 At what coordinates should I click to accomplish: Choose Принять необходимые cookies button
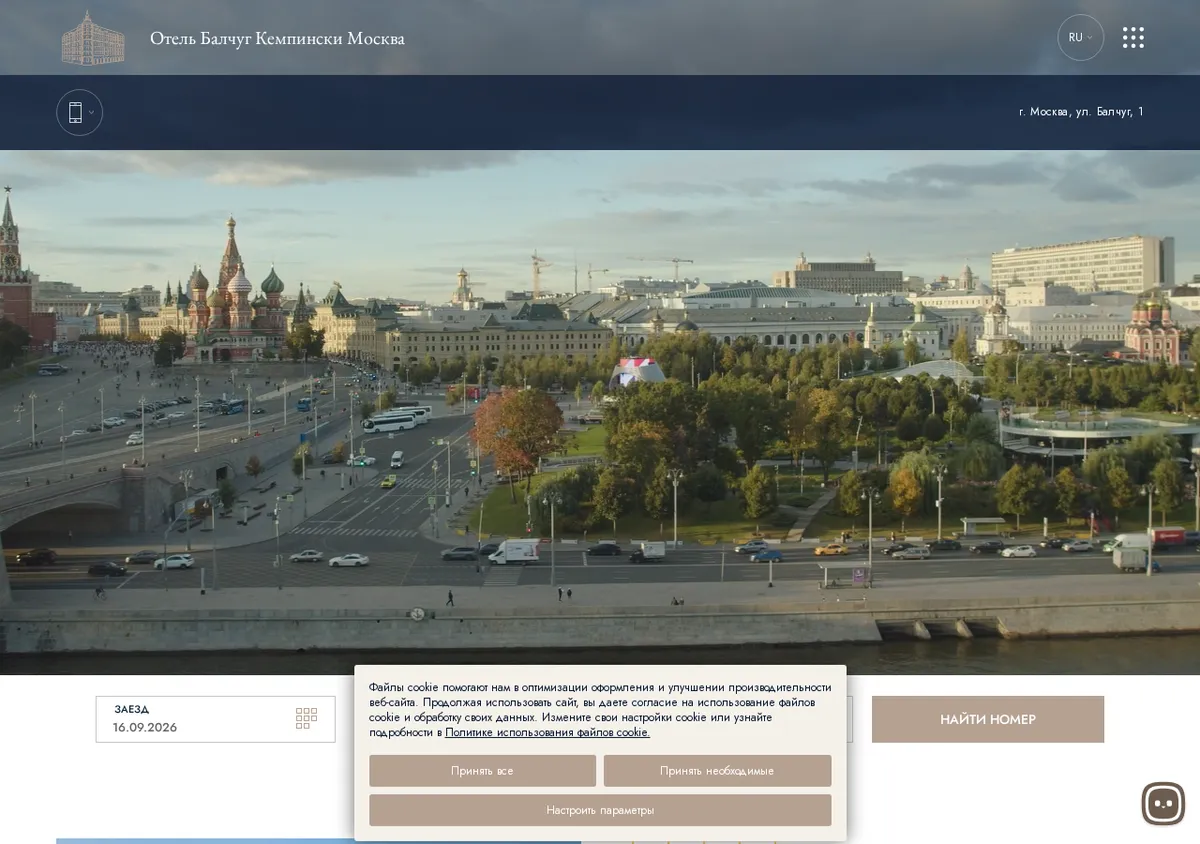pos(717,771)
